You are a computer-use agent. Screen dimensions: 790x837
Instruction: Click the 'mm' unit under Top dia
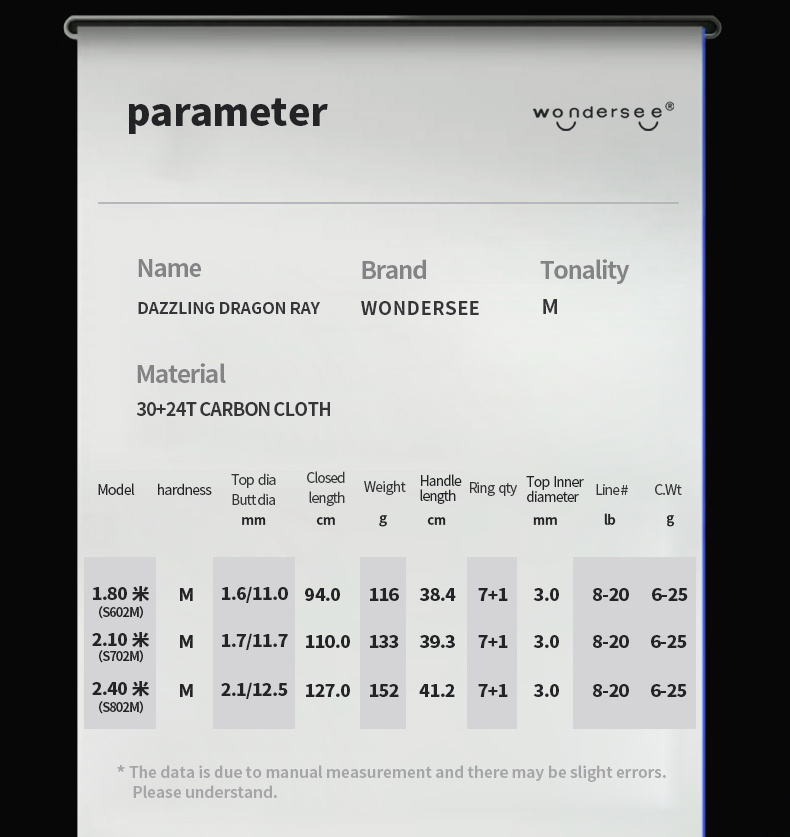[254, 520]
